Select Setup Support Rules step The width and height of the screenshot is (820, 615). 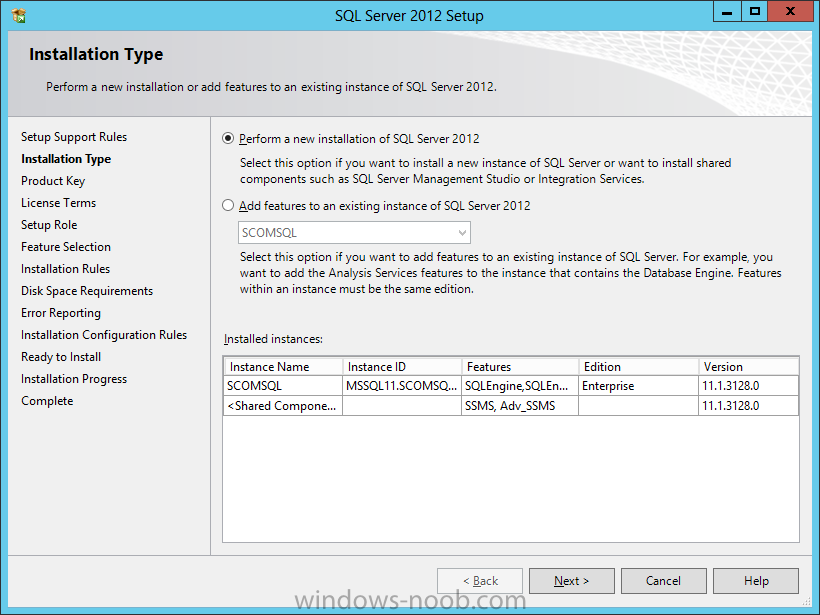(74, 137)
